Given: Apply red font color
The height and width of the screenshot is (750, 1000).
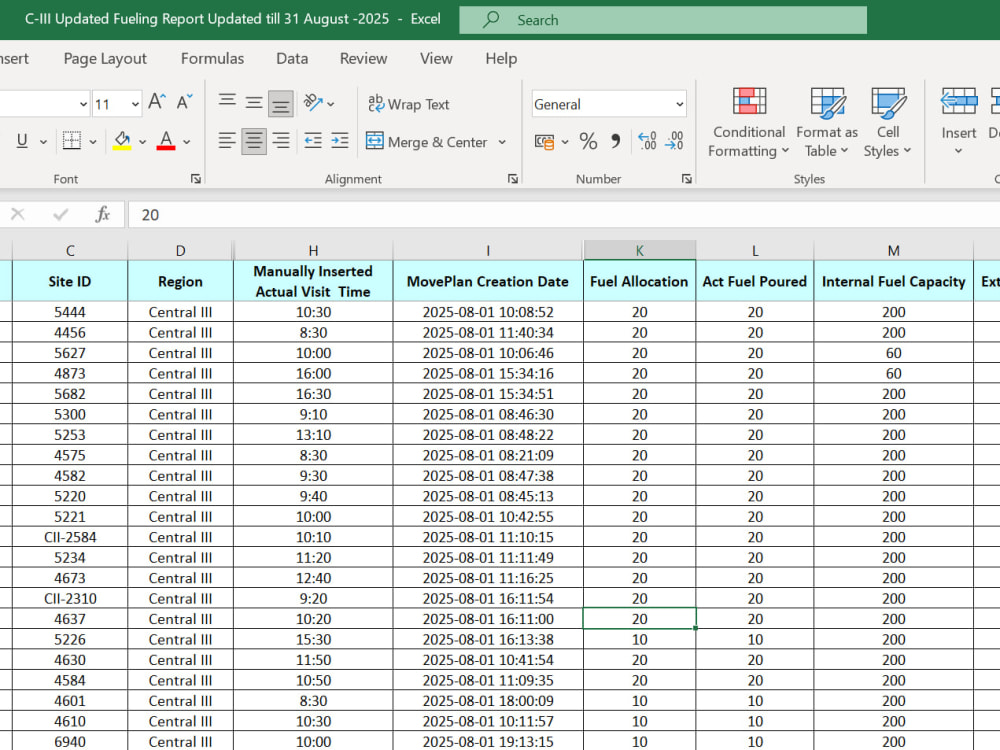Looking at the screenshot, I should (x=166, y=141).
